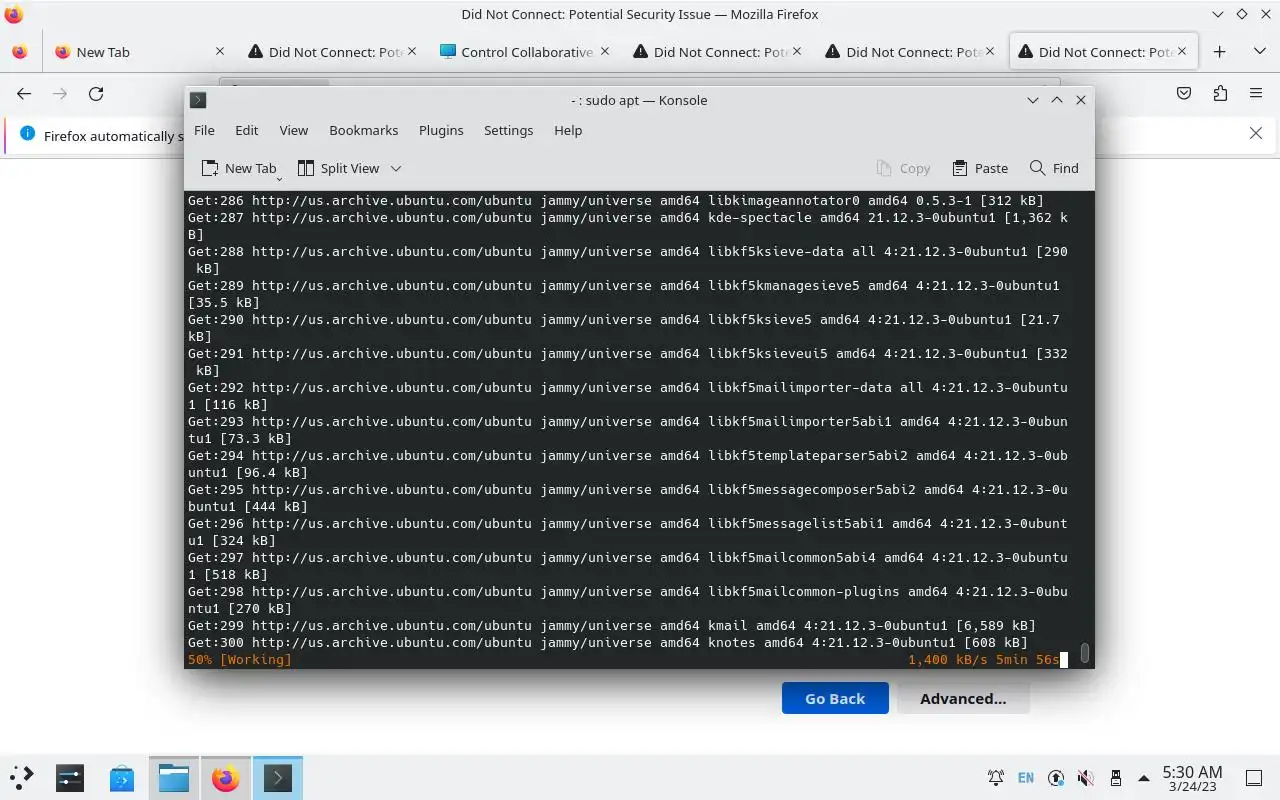Open Dolphin file manager from taskbar
The height and width of the screenshot is (800, 1280).
174,777
